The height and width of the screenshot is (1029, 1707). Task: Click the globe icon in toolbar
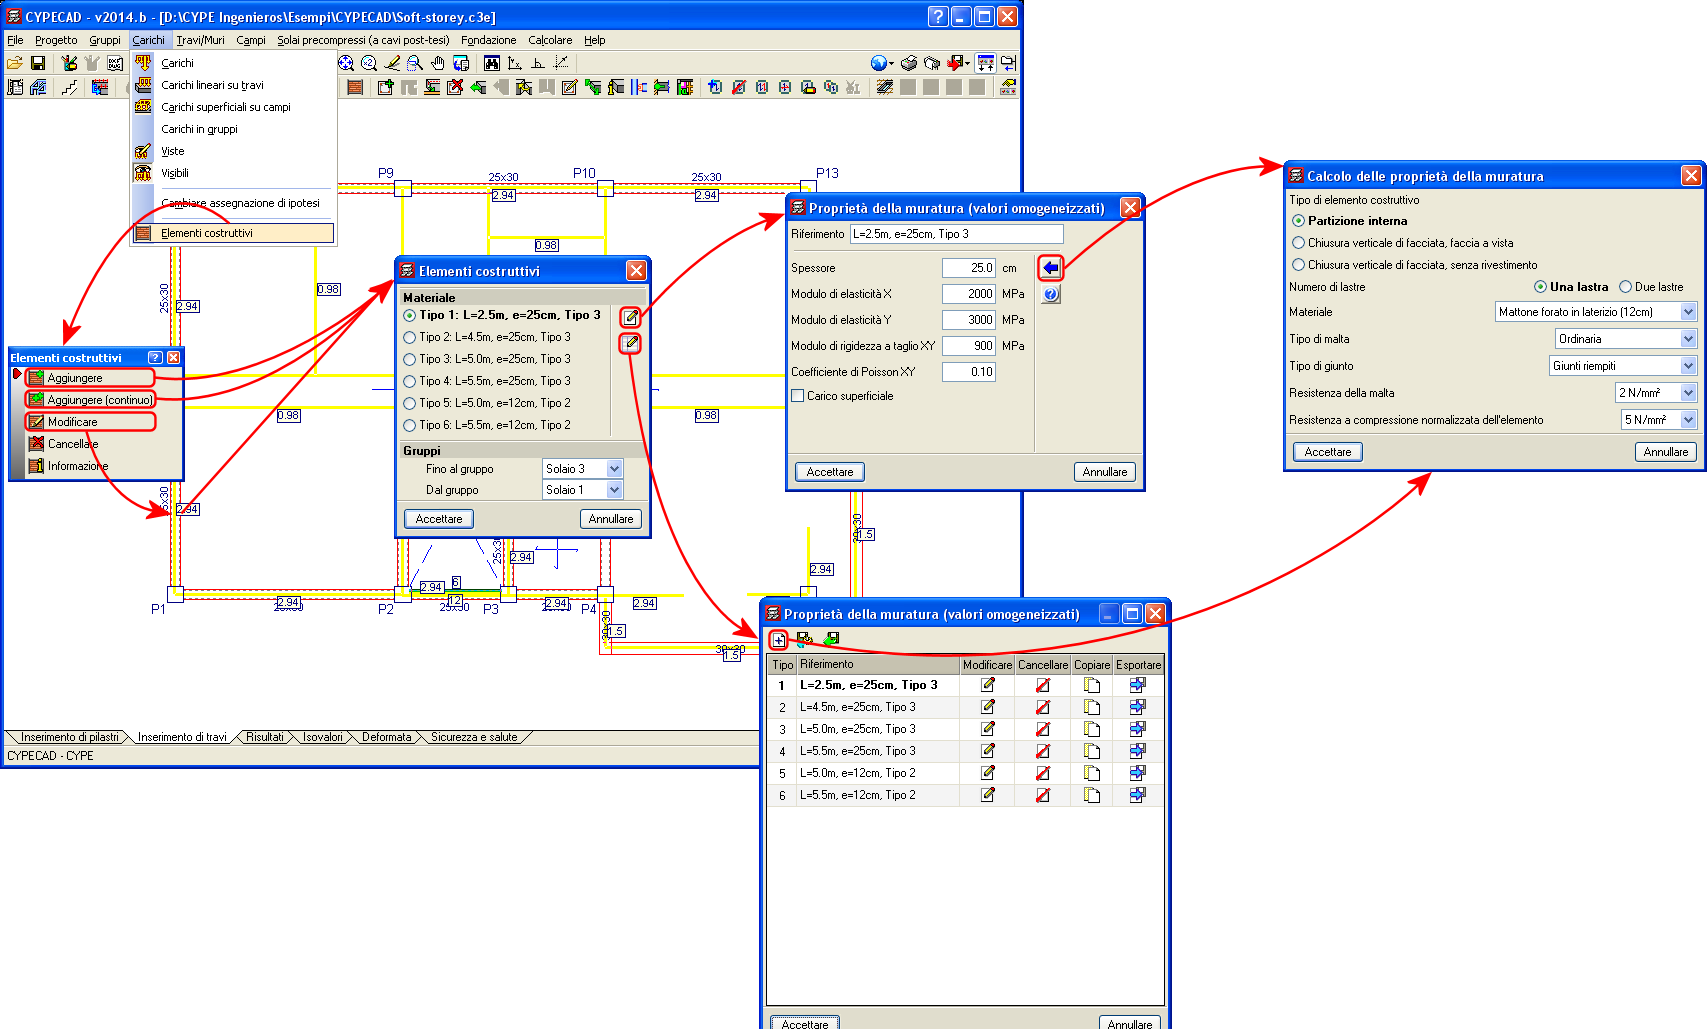tap(878, 63)
